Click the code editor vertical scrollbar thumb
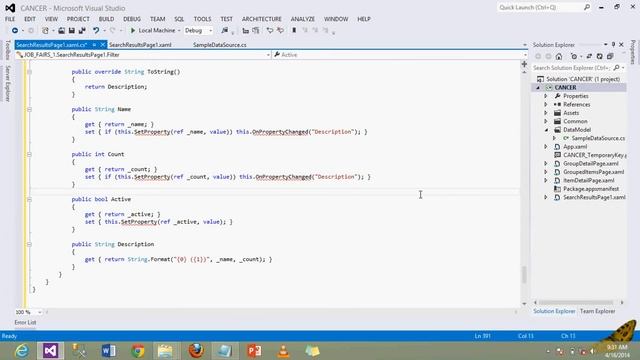This screenshot has height=360, width=640. point(524,274)
